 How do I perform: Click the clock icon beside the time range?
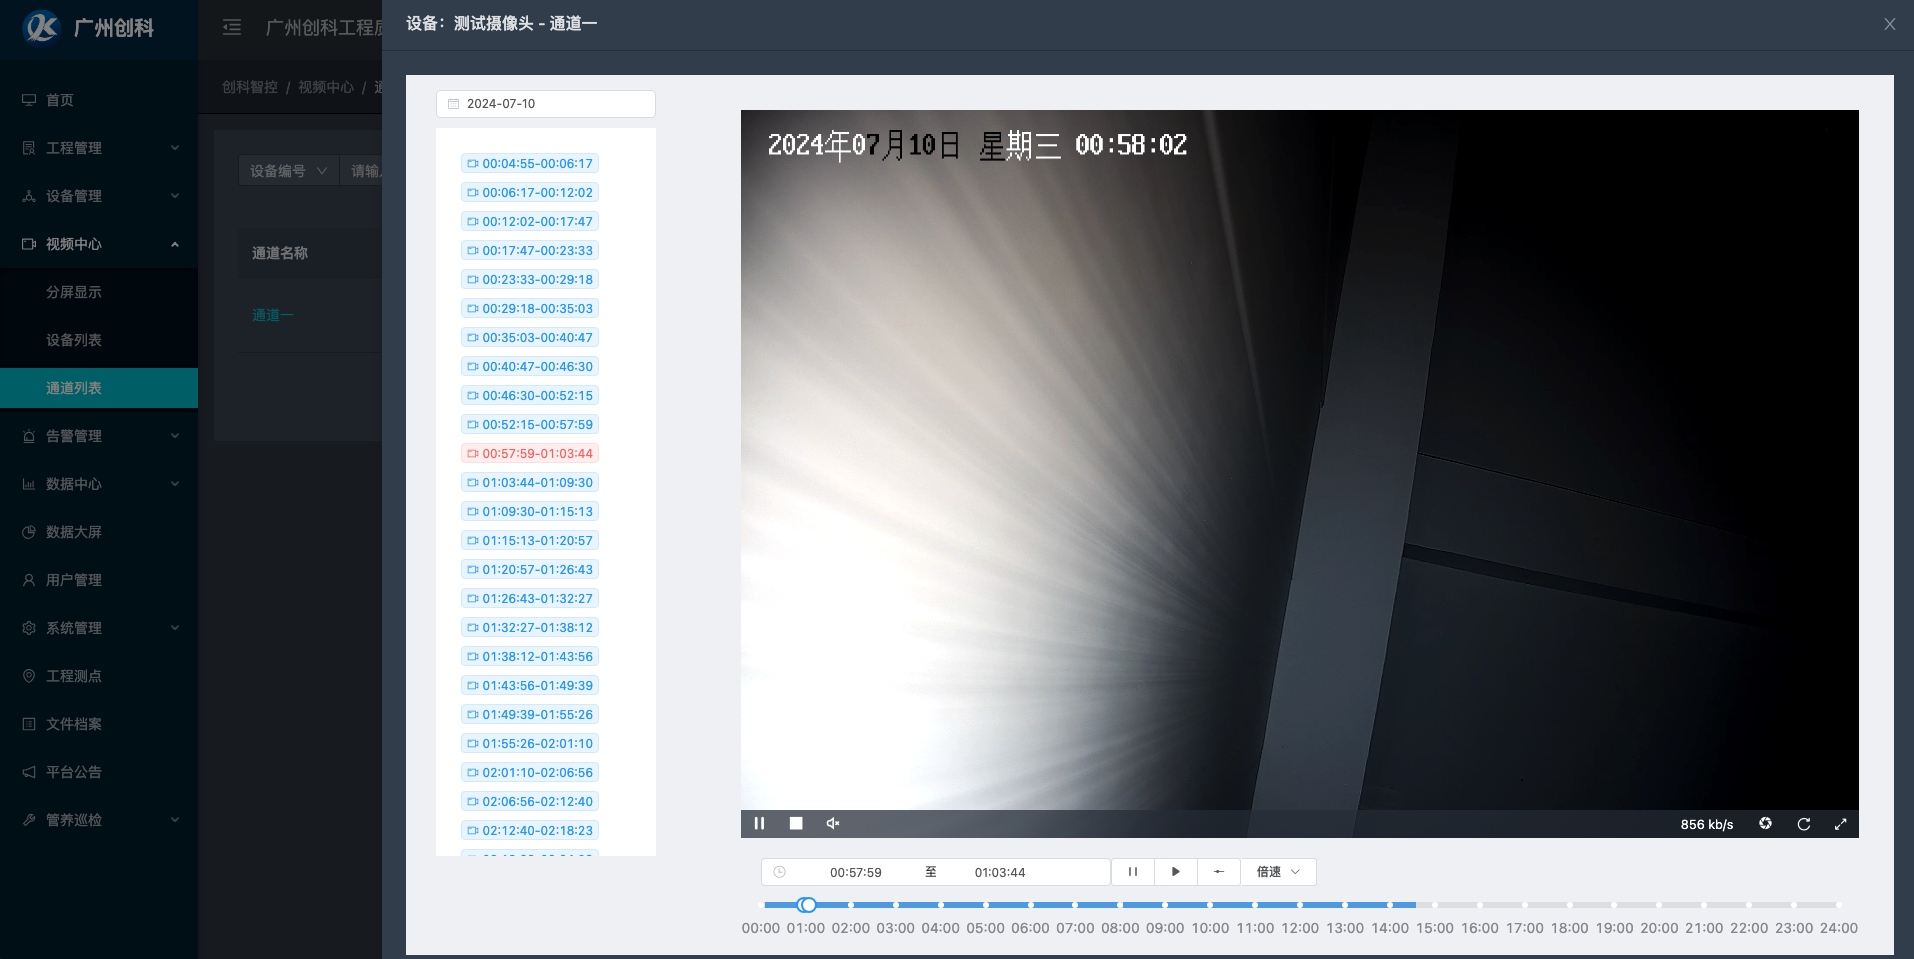point(781,871)
